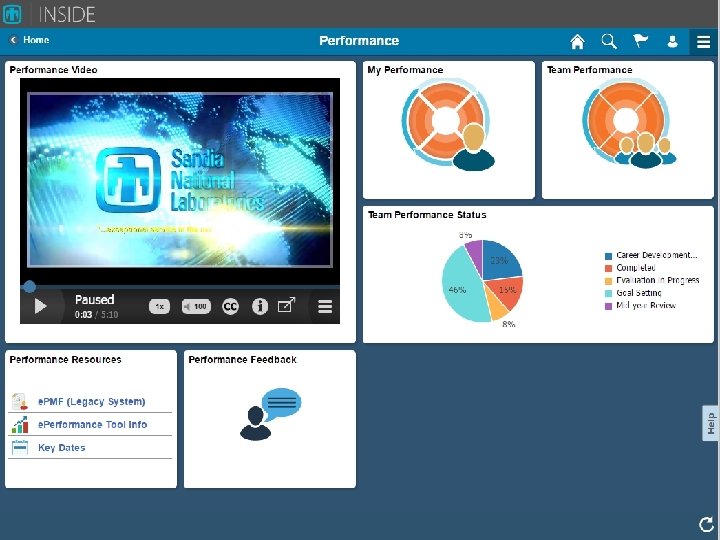Click Completed legend red swatch
The image size is (720, 540).
coord(608,269)
